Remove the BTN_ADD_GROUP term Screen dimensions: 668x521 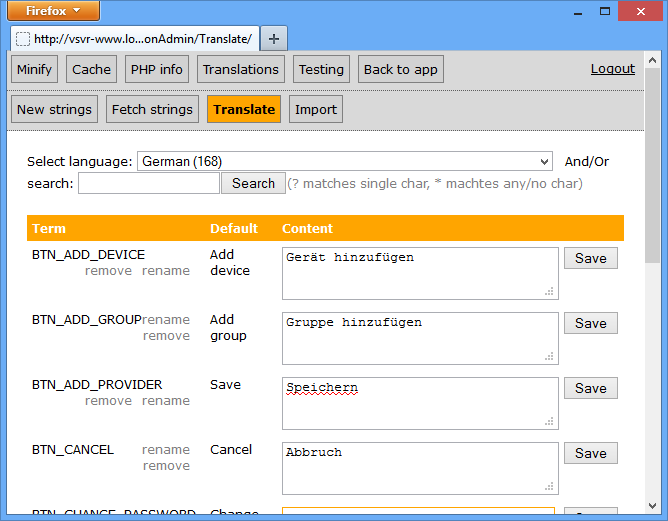point(166,336)
